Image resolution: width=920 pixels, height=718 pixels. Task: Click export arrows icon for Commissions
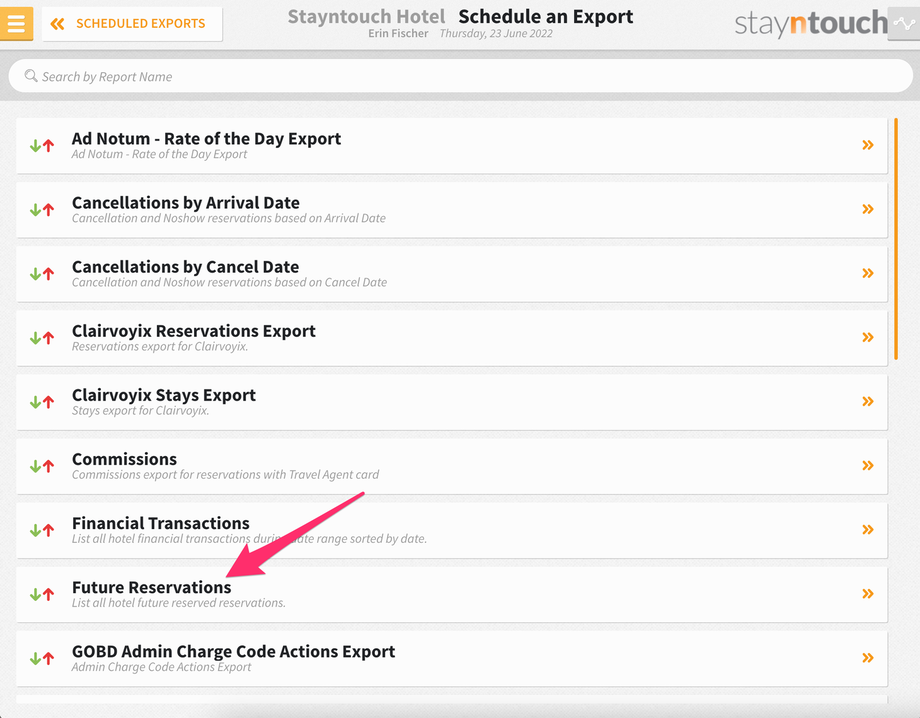(42, 466)
